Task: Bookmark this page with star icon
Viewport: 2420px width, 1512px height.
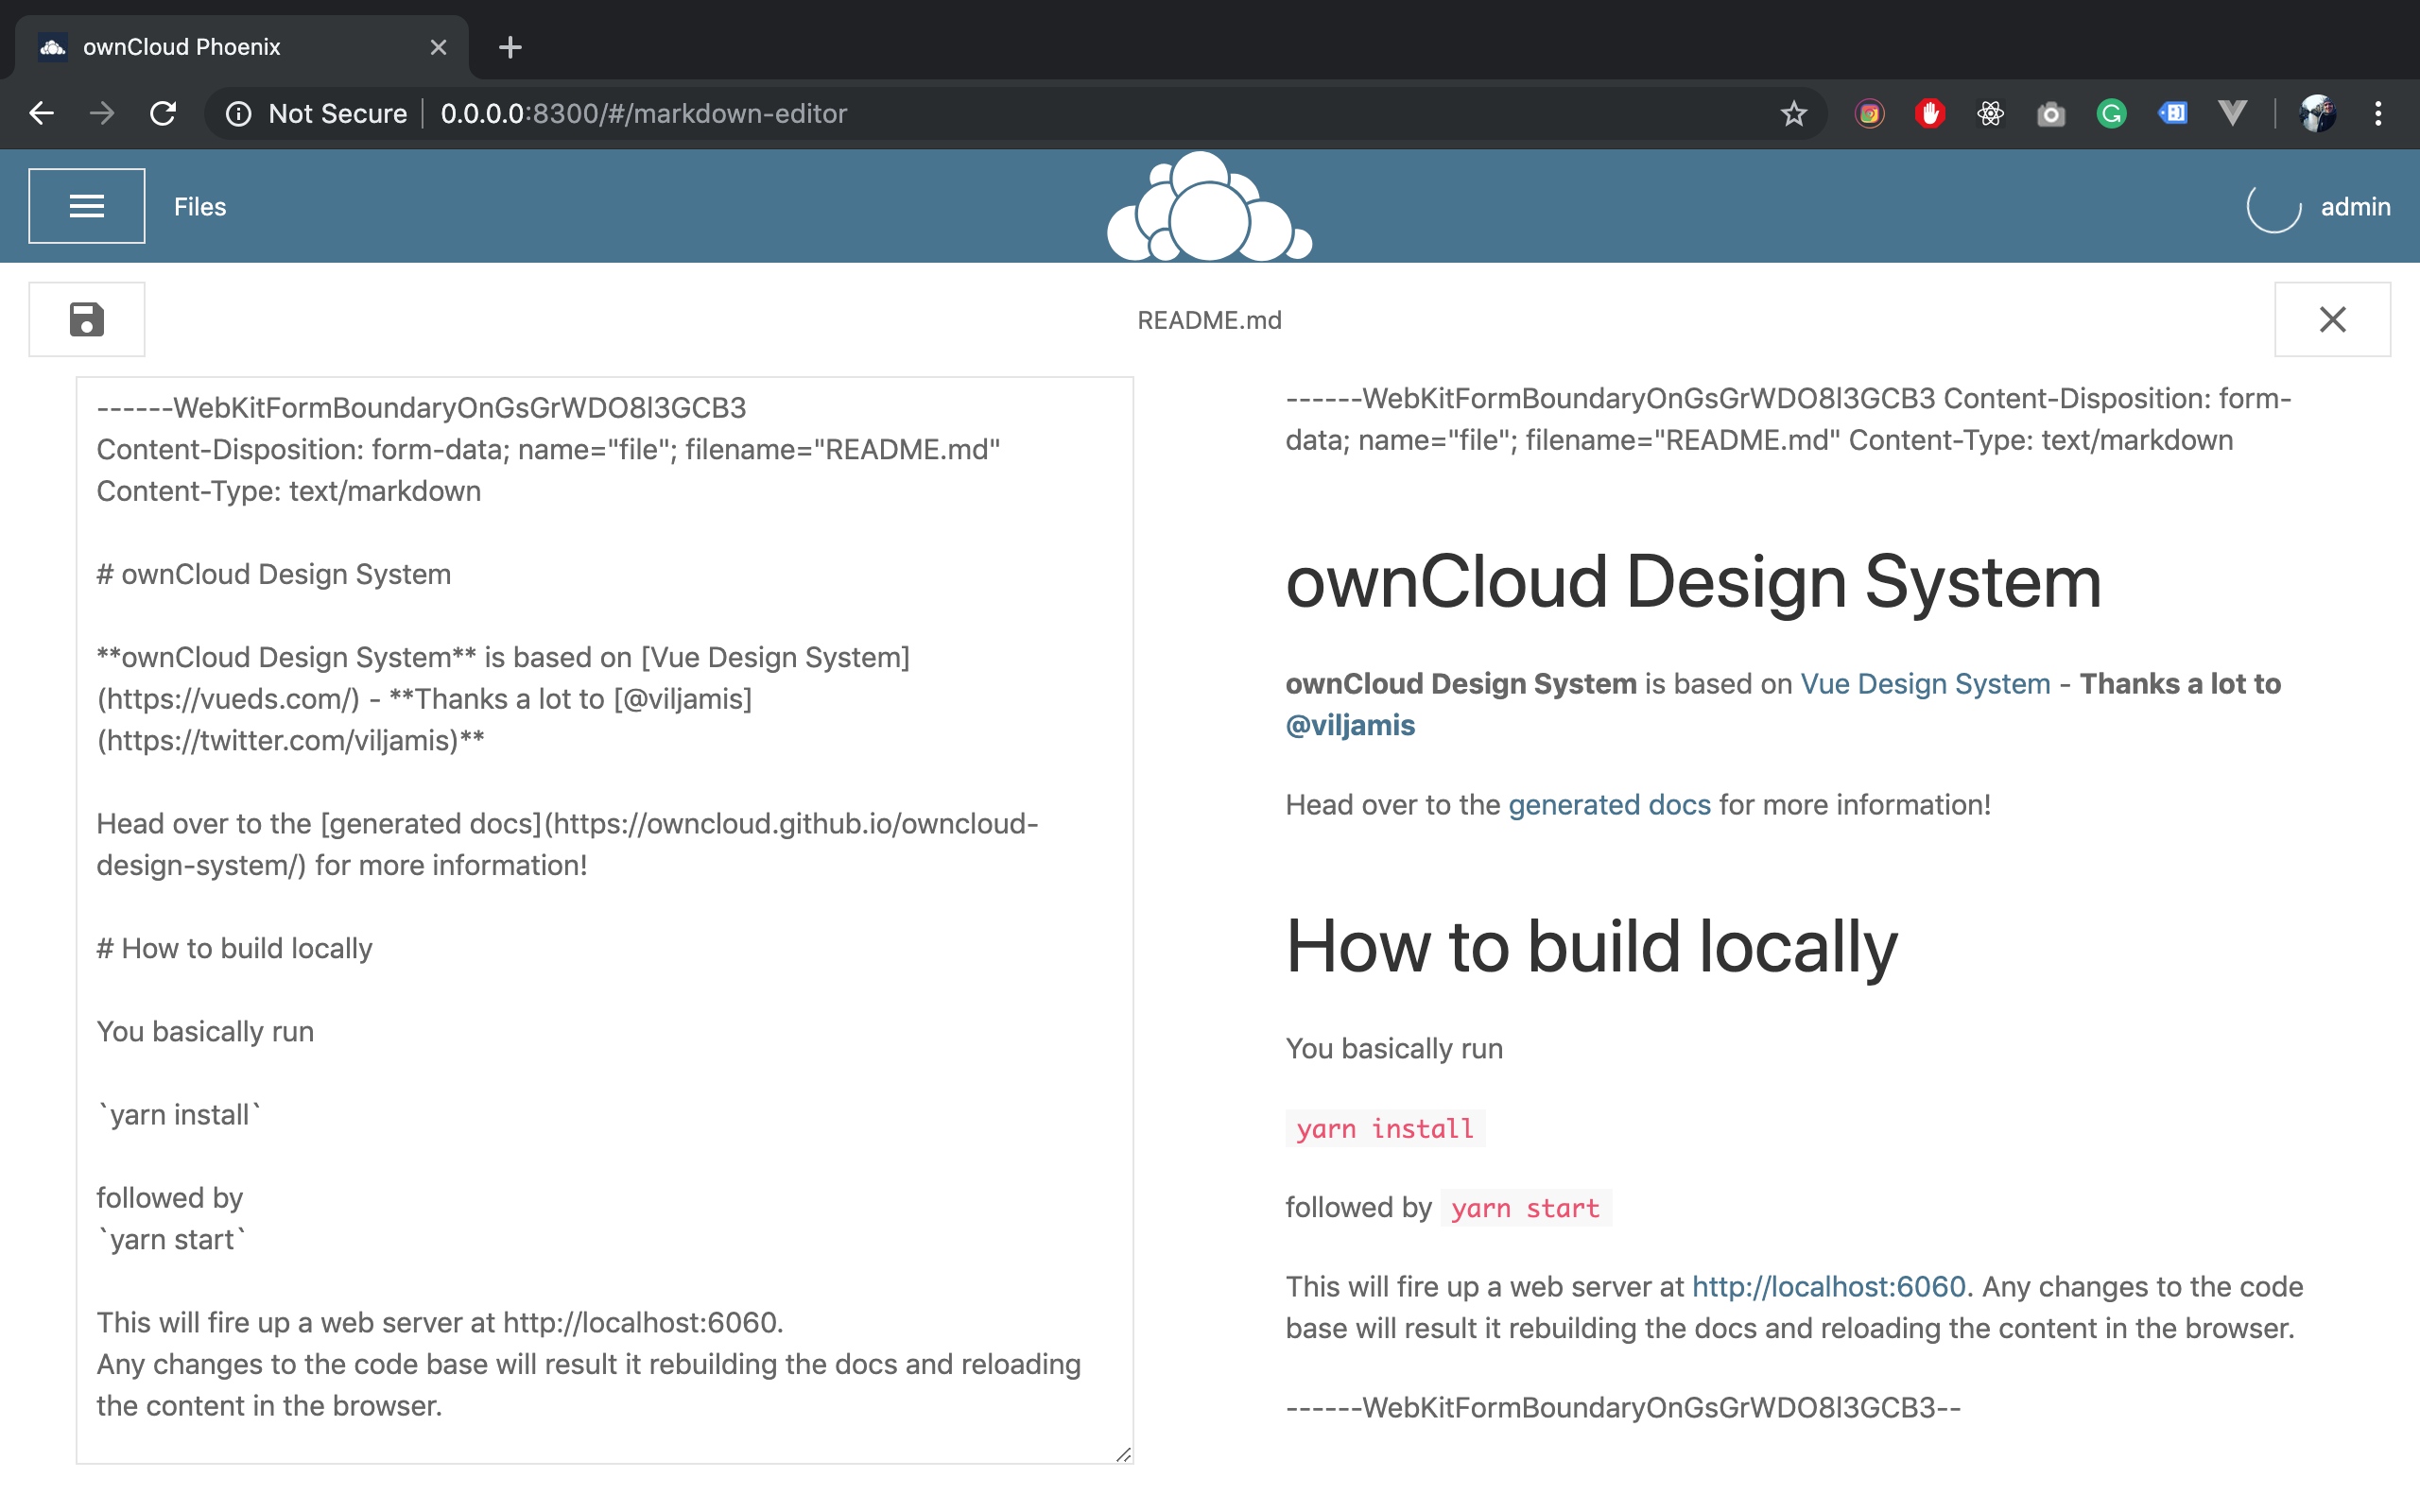Action: point(1794,114)
